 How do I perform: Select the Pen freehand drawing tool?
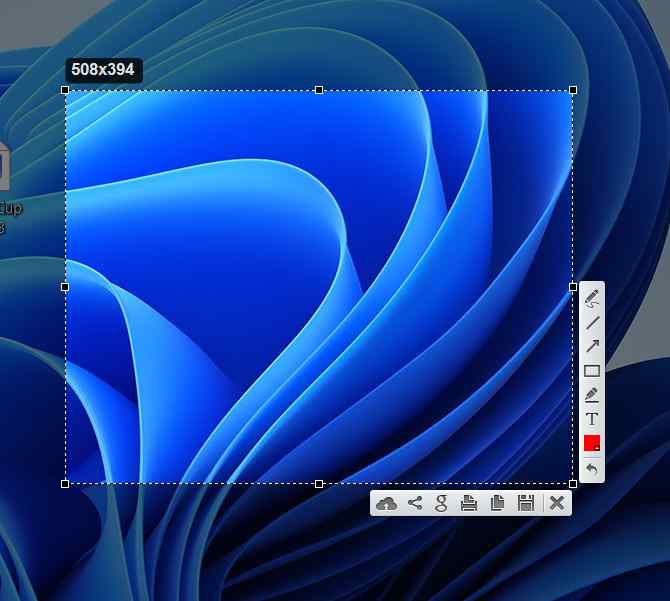592,298
